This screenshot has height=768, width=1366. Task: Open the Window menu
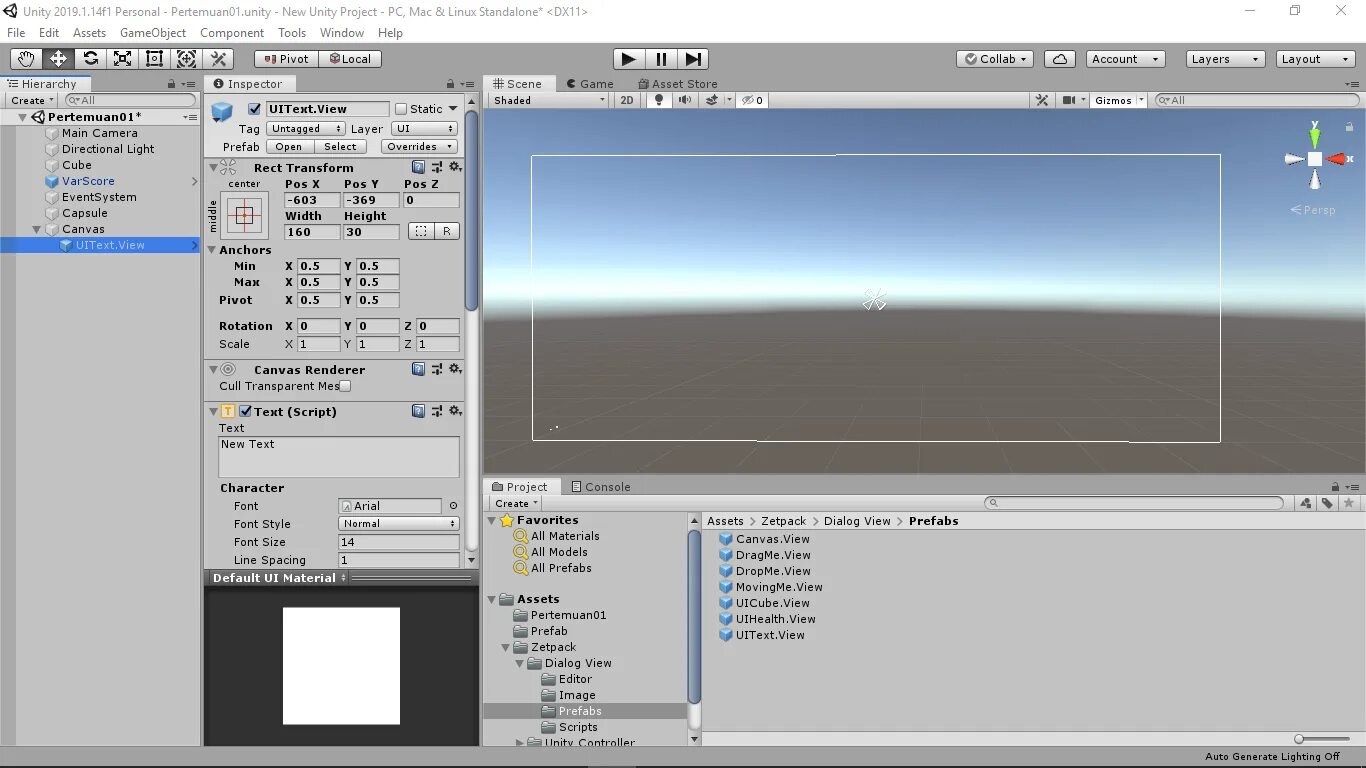coord(342,33)
